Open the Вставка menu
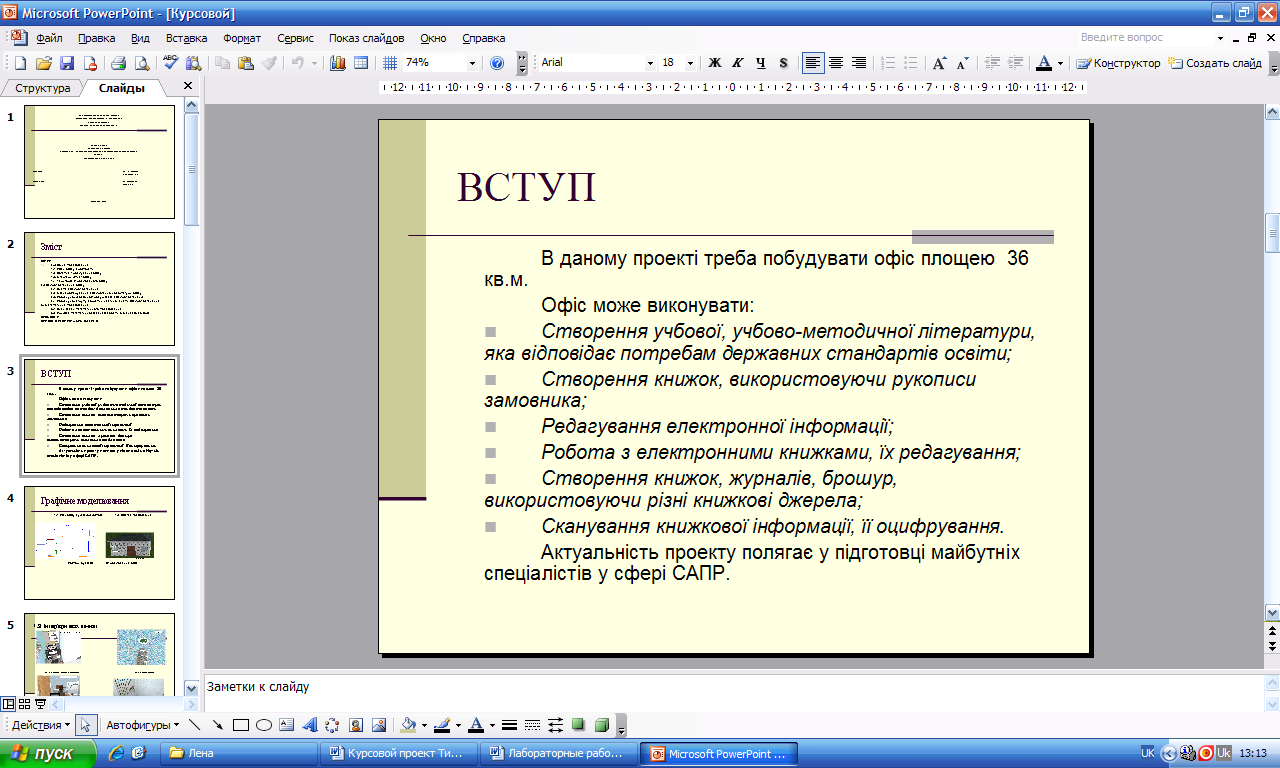The width and height of the screenshot is (1280, 768). coord(186,38)
